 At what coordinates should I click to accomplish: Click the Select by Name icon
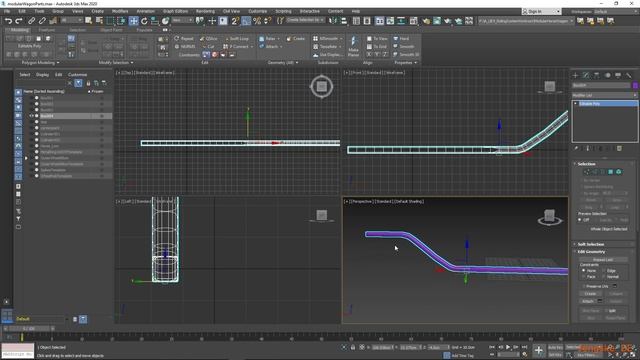(x=99, y=21)
